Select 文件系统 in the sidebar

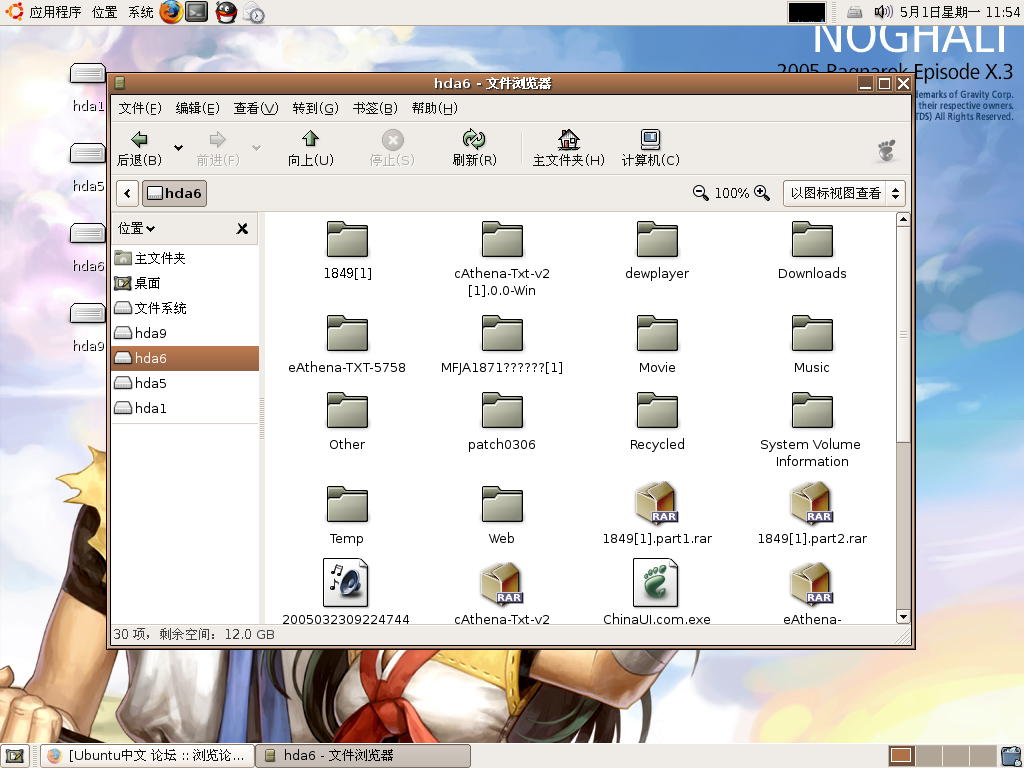(185, 308)
